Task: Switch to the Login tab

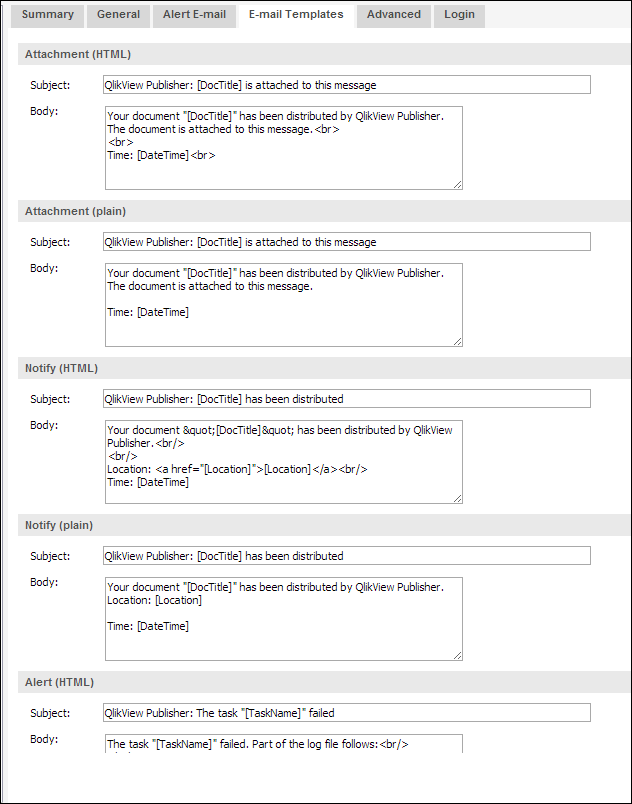Action: (460, 15)
